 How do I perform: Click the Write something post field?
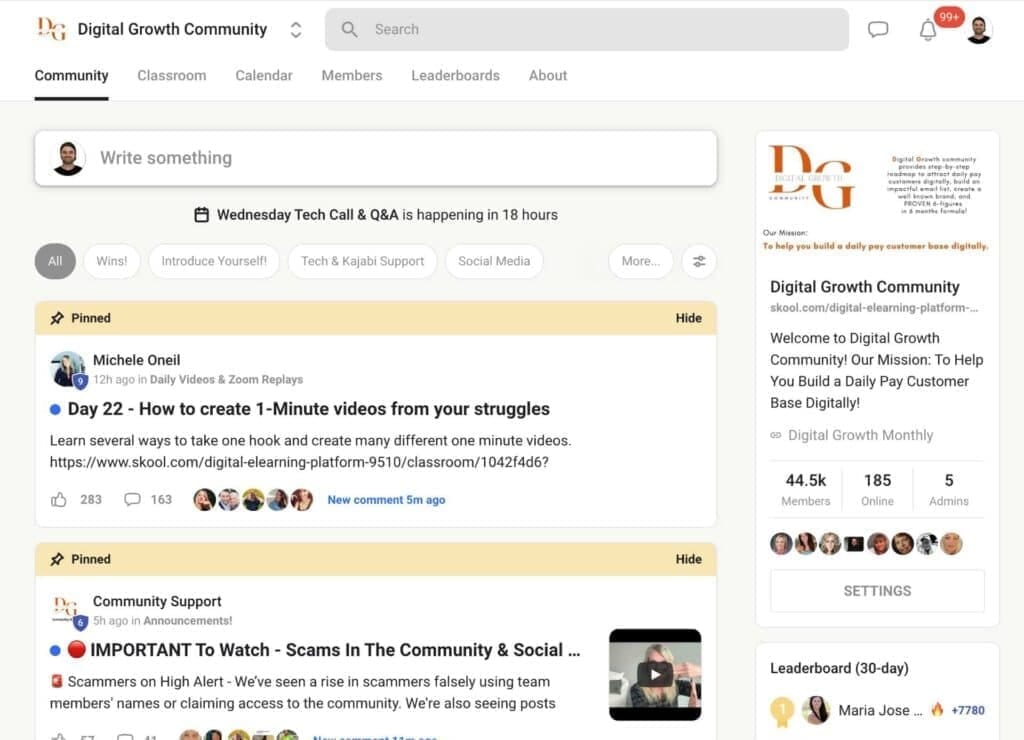[x=400, y=158]
